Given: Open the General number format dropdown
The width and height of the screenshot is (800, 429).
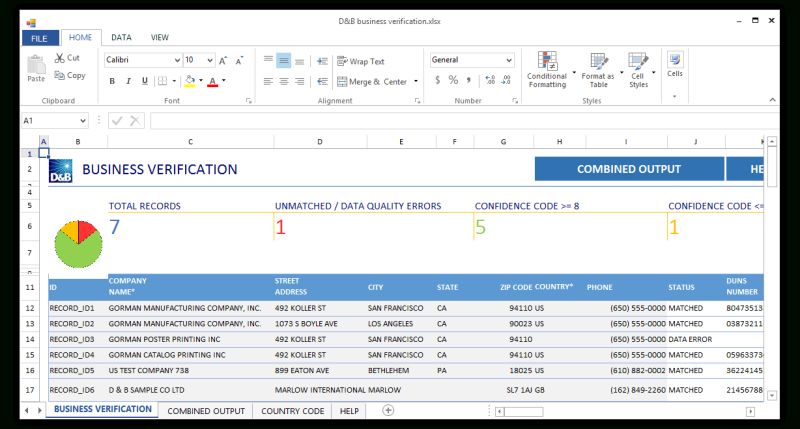Looking at the screenshot, I should [509, 60].
